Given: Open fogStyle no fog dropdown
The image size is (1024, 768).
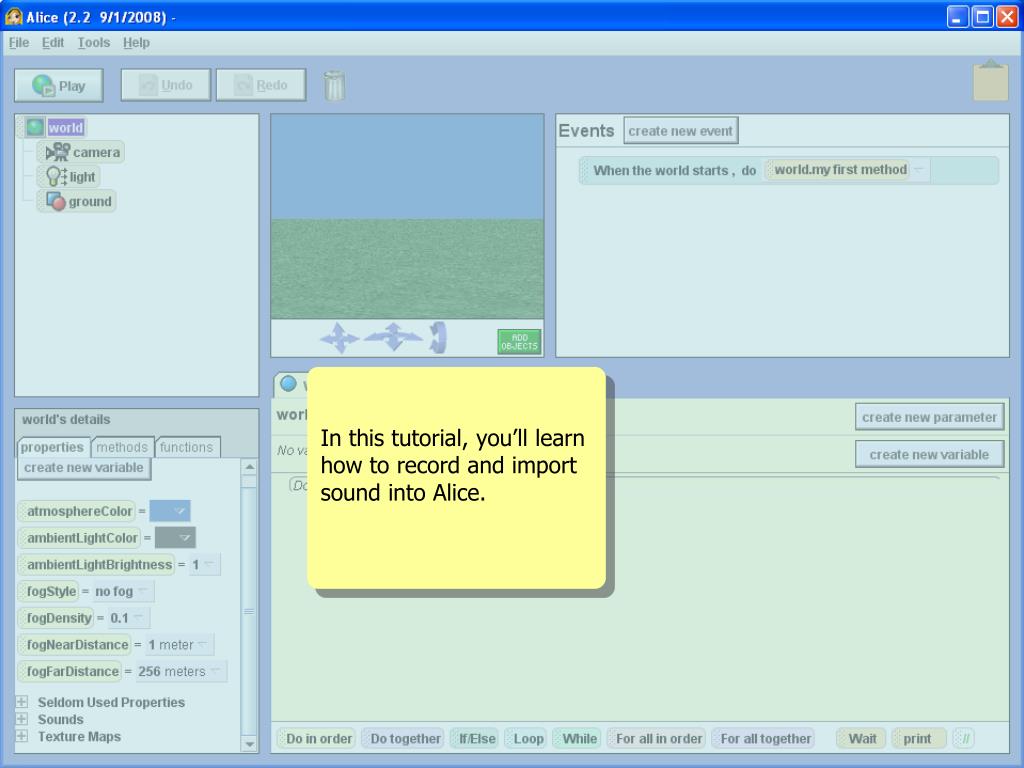Looking at the screenshot, I should (123, 592).
